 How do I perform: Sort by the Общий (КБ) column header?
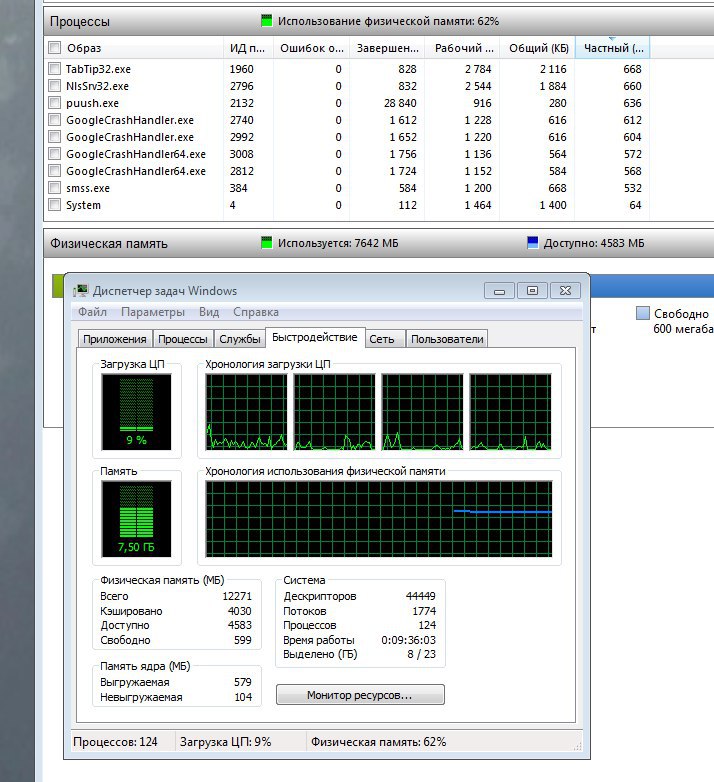coord(537,48)
